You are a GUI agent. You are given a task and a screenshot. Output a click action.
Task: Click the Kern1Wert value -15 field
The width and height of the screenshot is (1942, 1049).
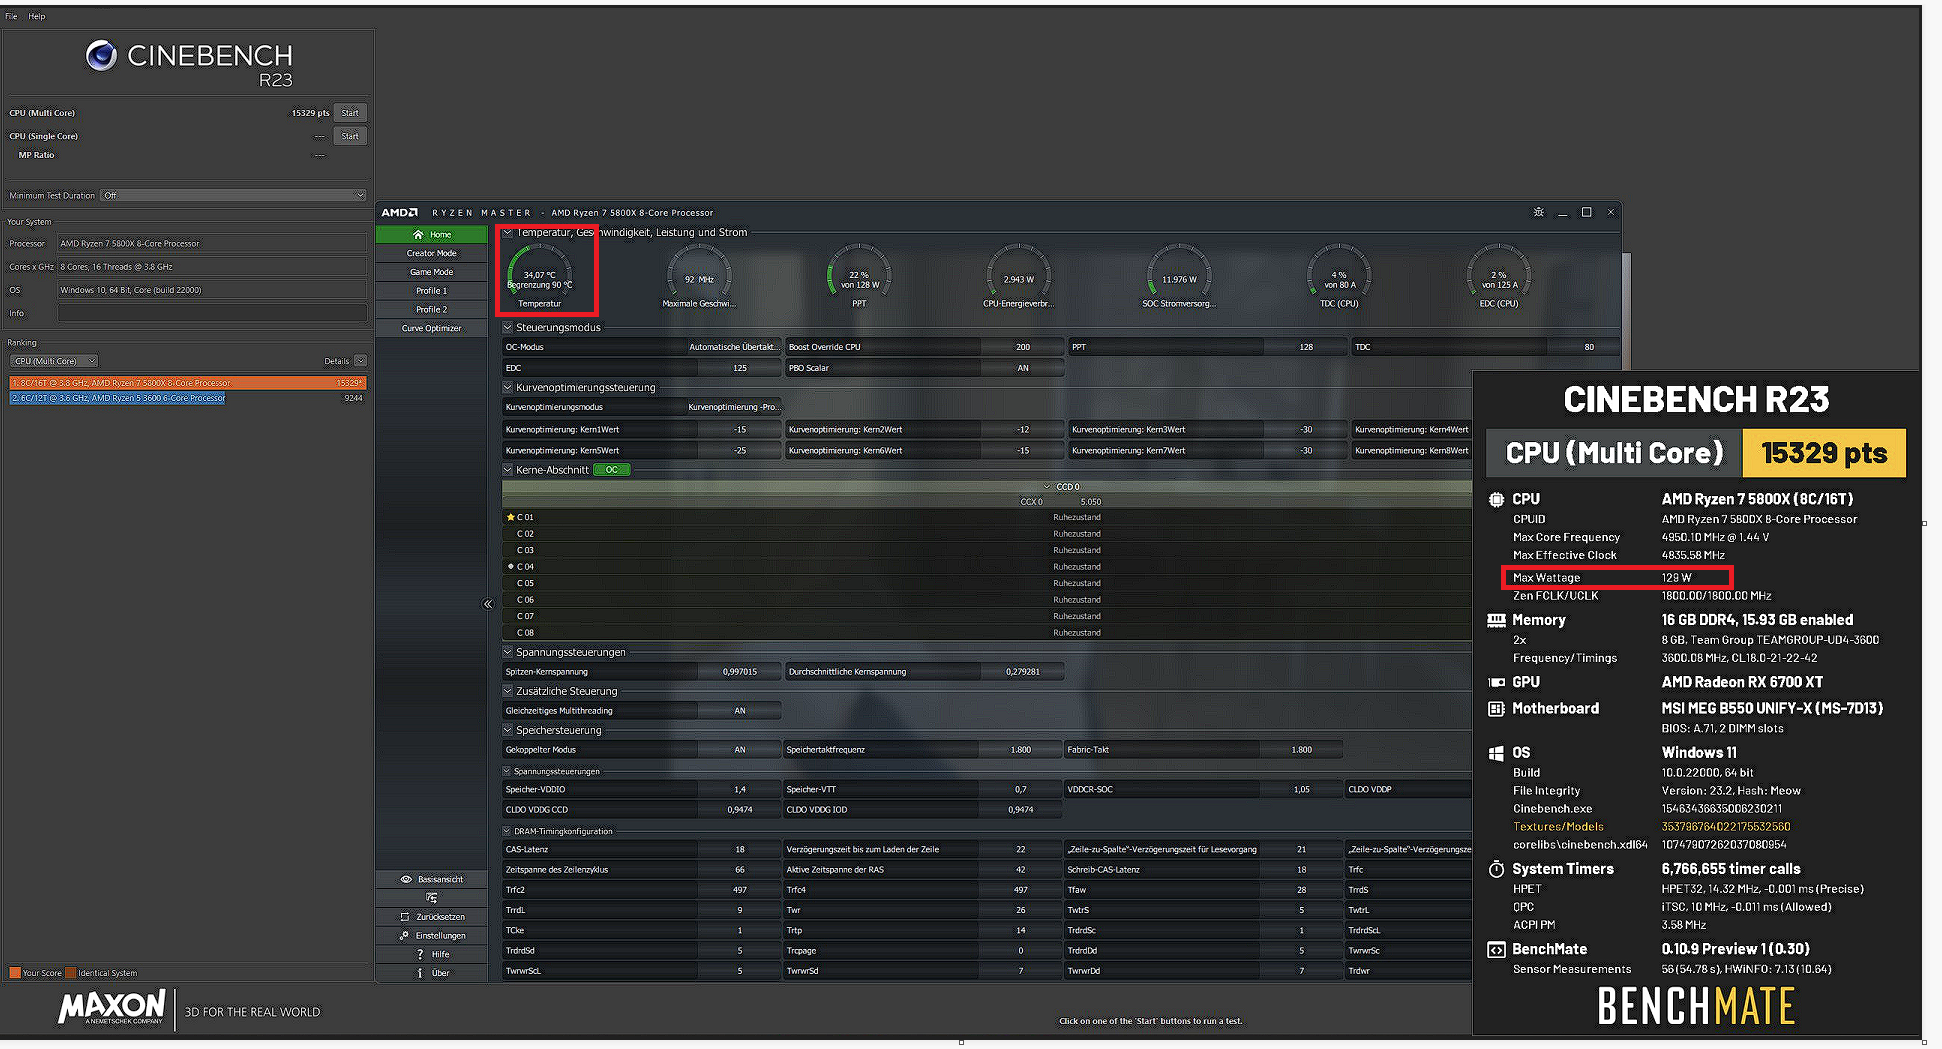[x=740, y=429]
